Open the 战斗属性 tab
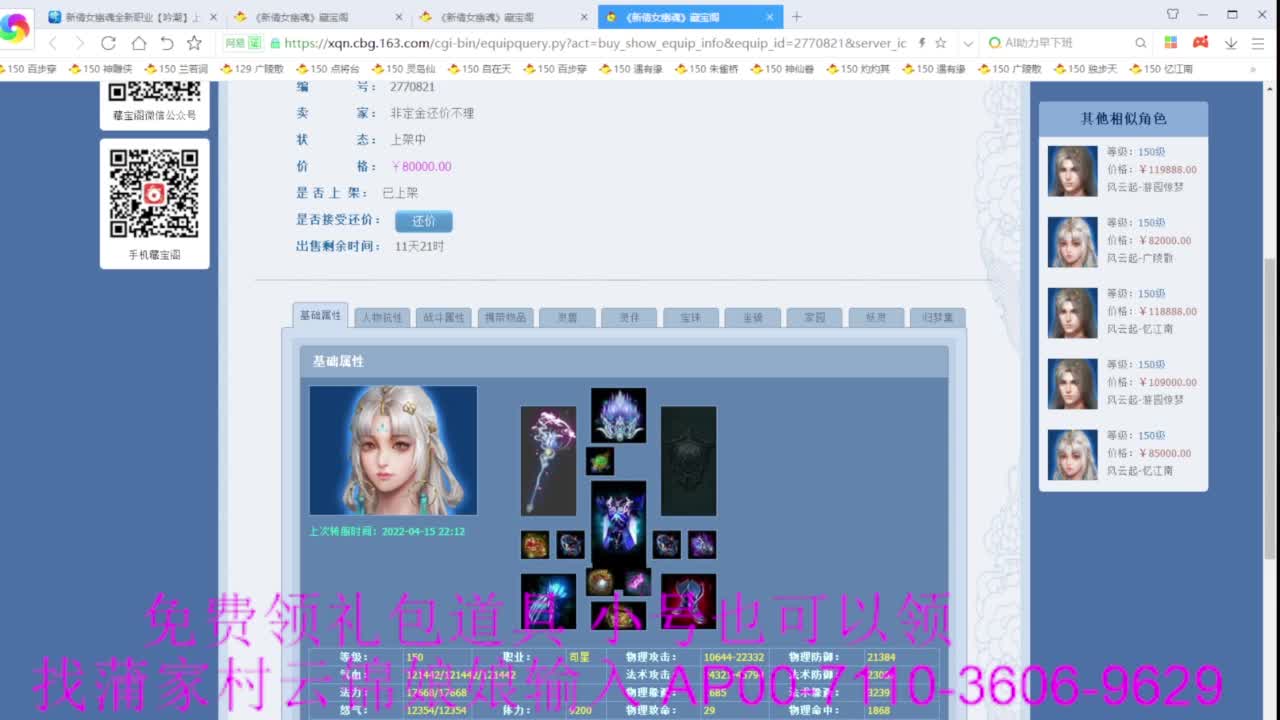Screen dimensions: 1280x720 [x=443, y=317]
